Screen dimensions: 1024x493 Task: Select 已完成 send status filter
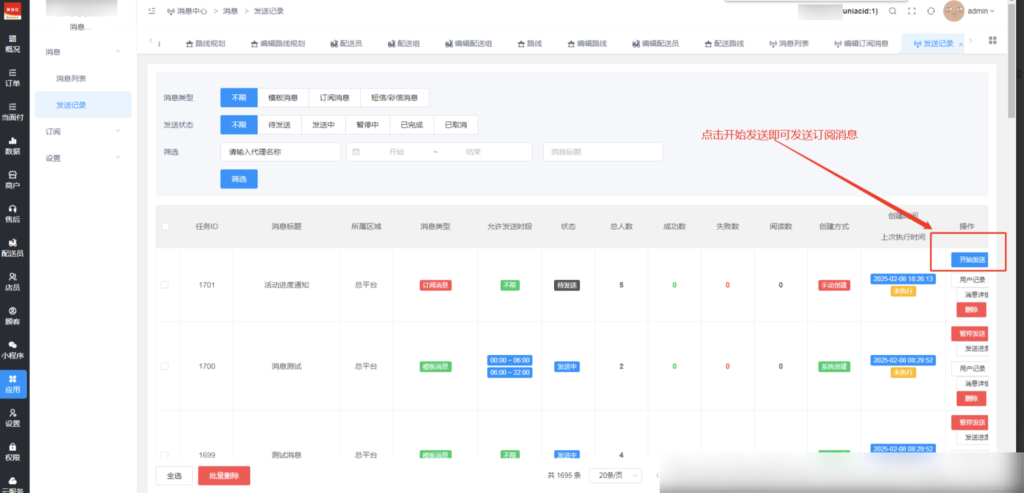411,125
